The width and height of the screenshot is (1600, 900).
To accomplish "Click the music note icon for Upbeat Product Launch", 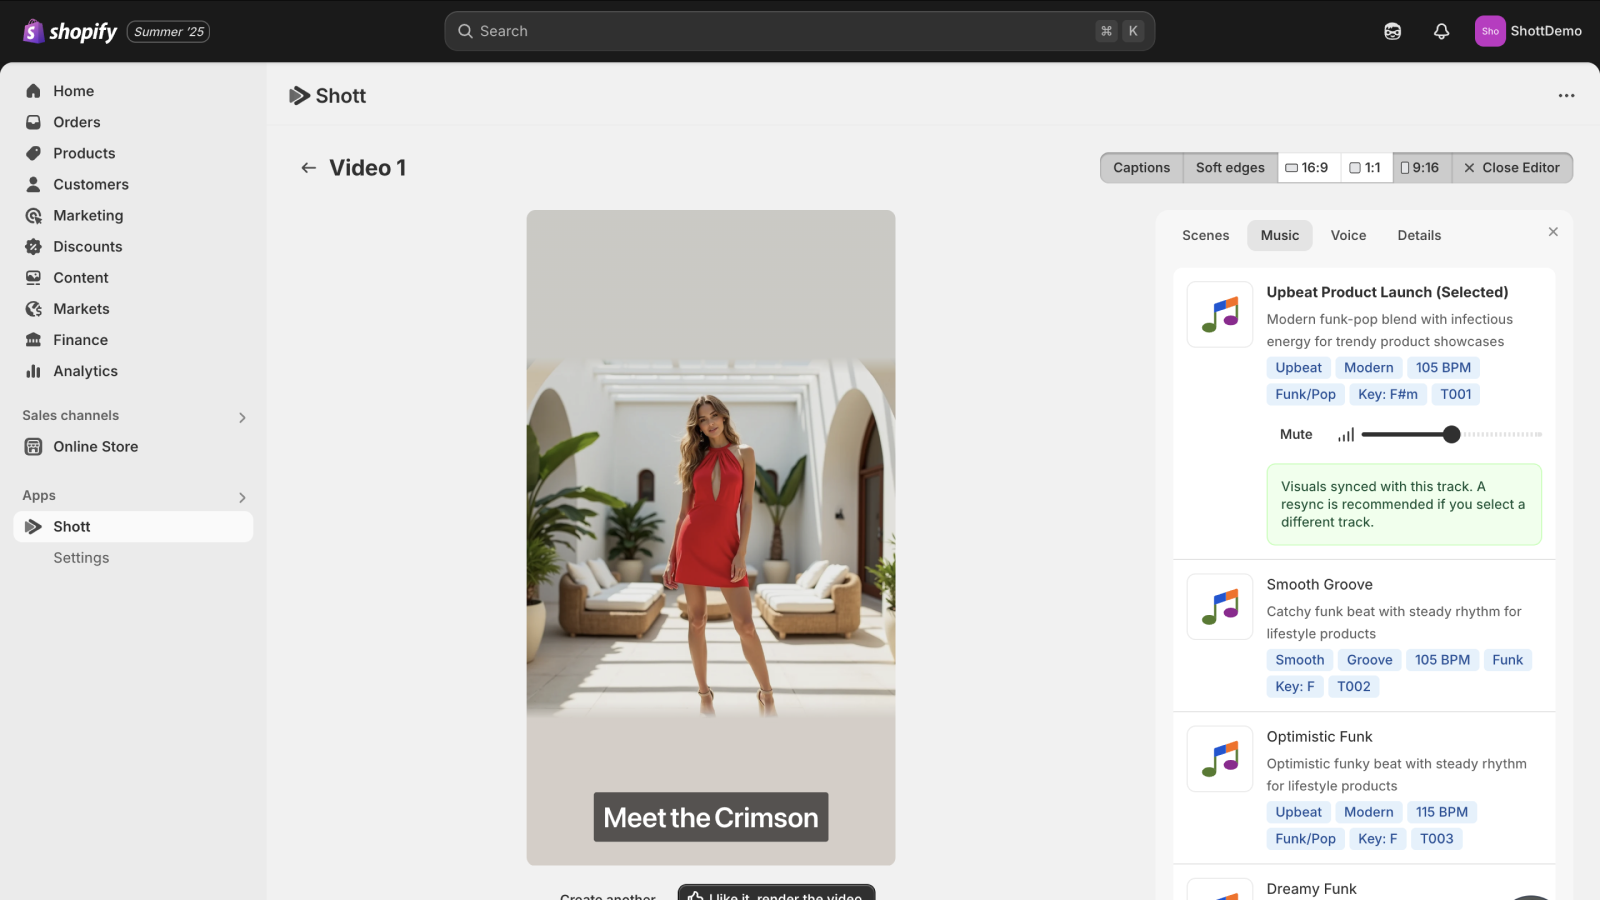I will click(x=1220, y=314).
